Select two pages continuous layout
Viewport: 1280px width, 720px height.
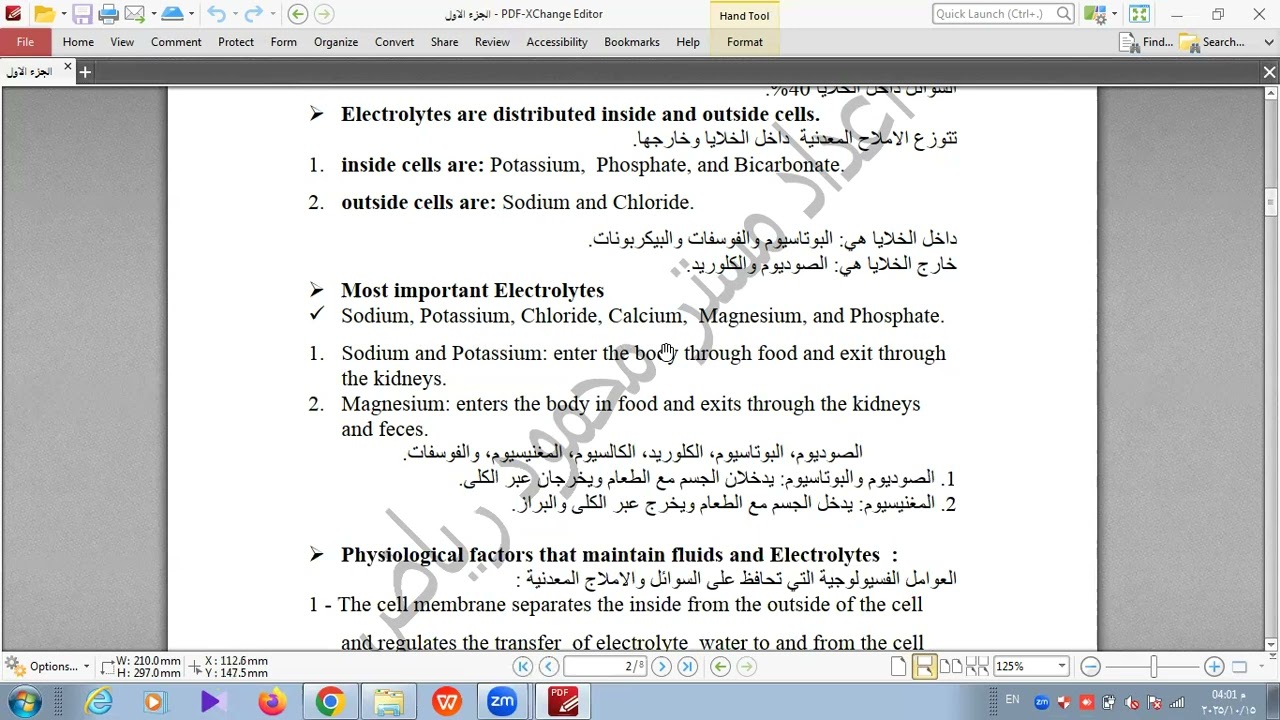(977, 666)
